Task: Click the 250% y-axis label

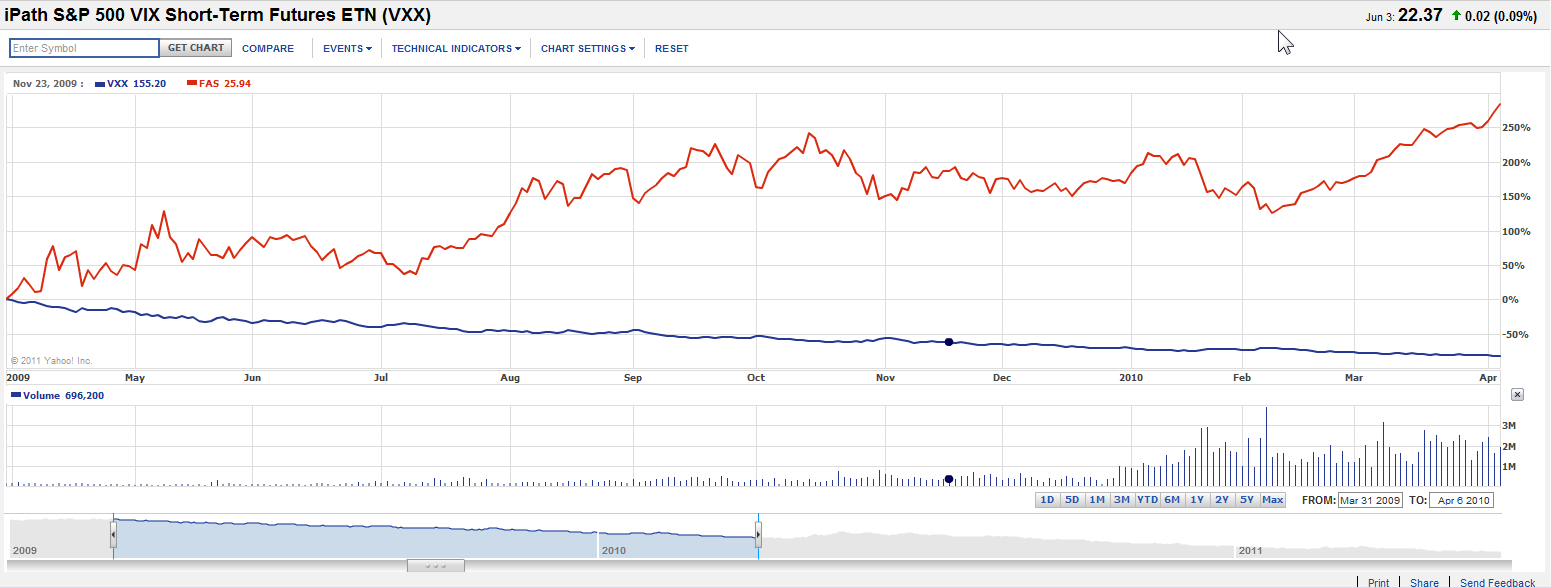Action: point(1517,128)
